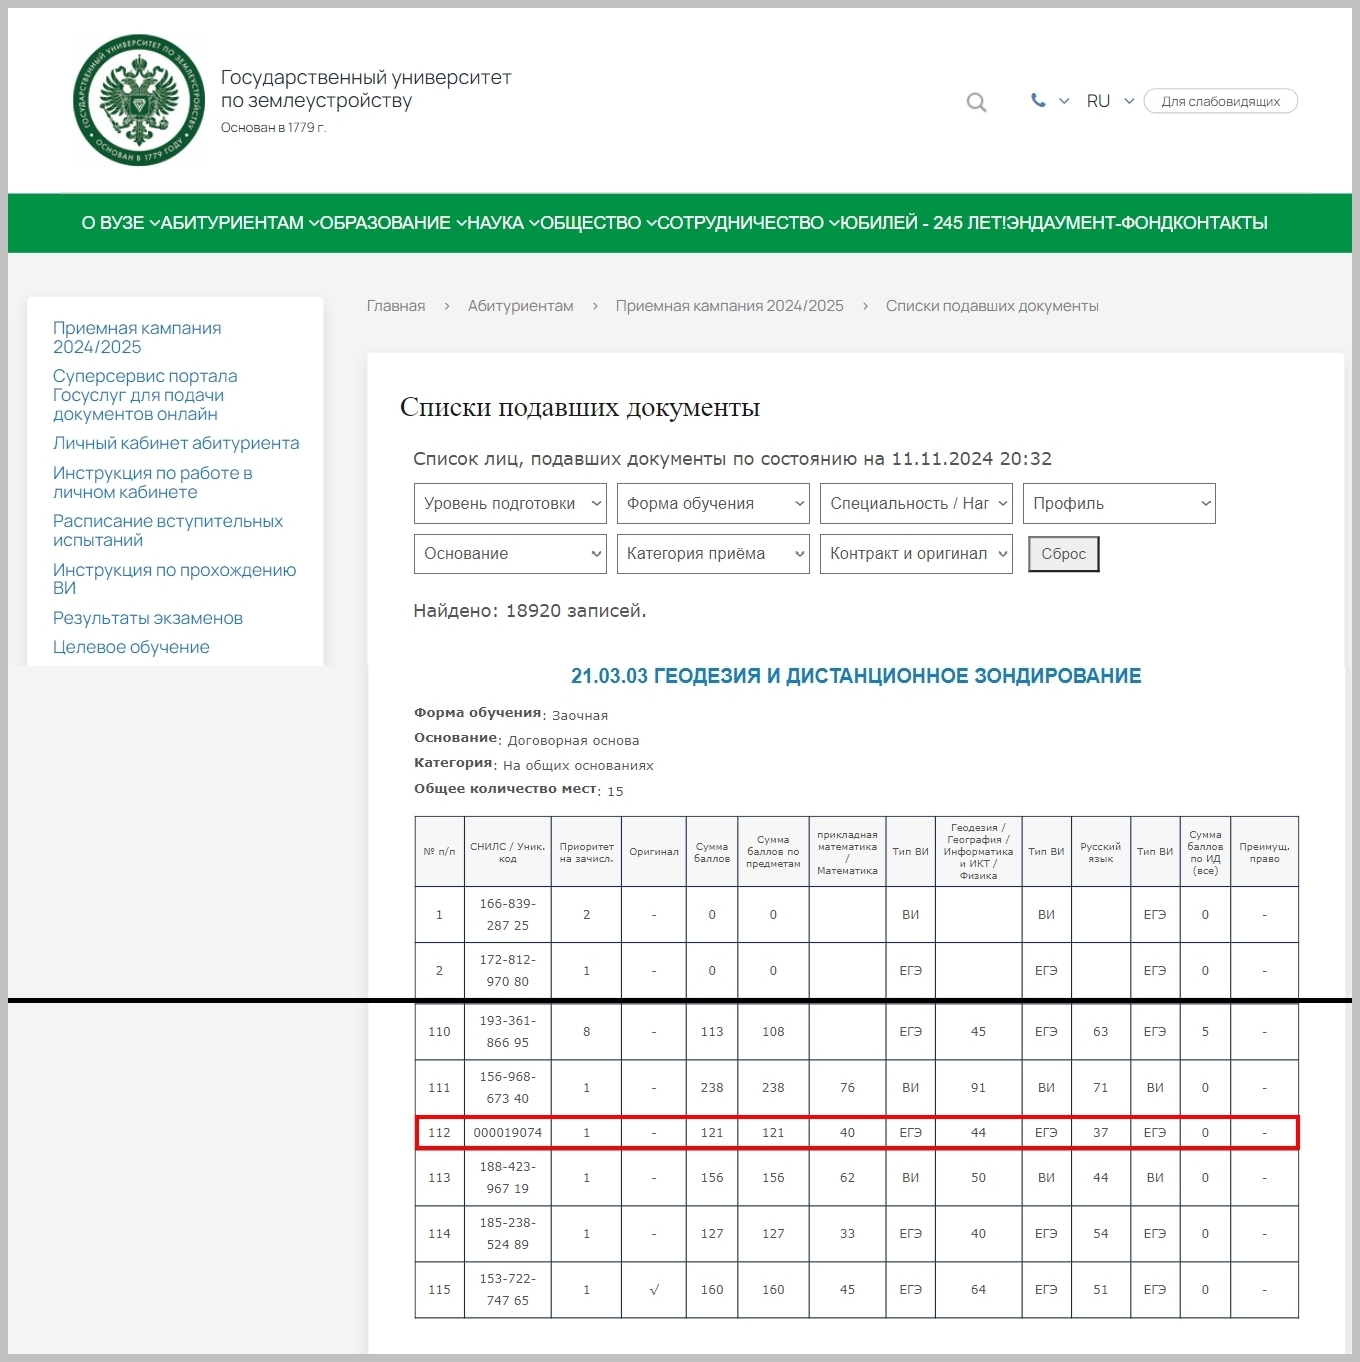Expand the phone contacts chevron

[x=1064, y=101]
